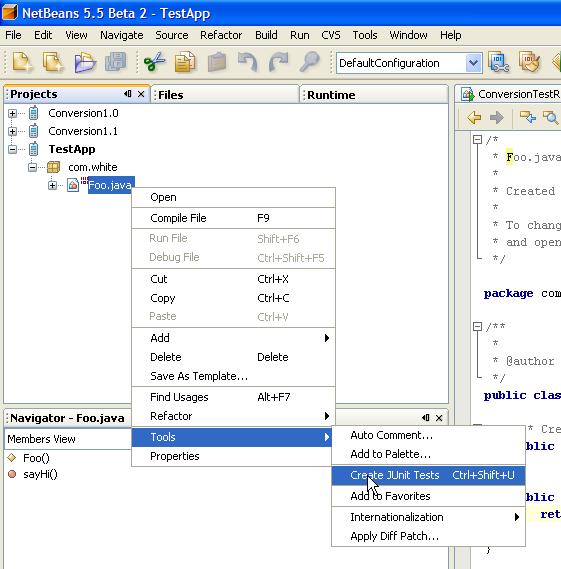Collapse the TestApp project node

coord(12,149)
